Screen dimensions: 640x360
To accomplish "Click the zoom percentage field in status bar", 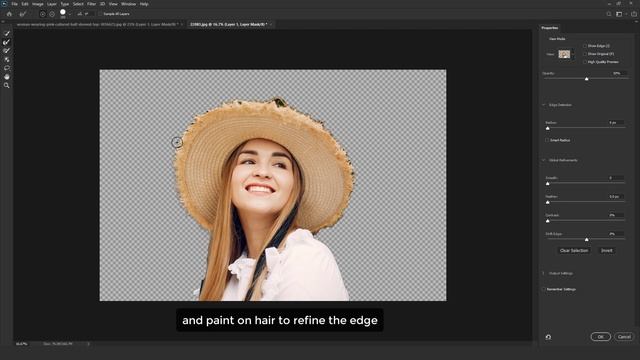I will 22,344.
